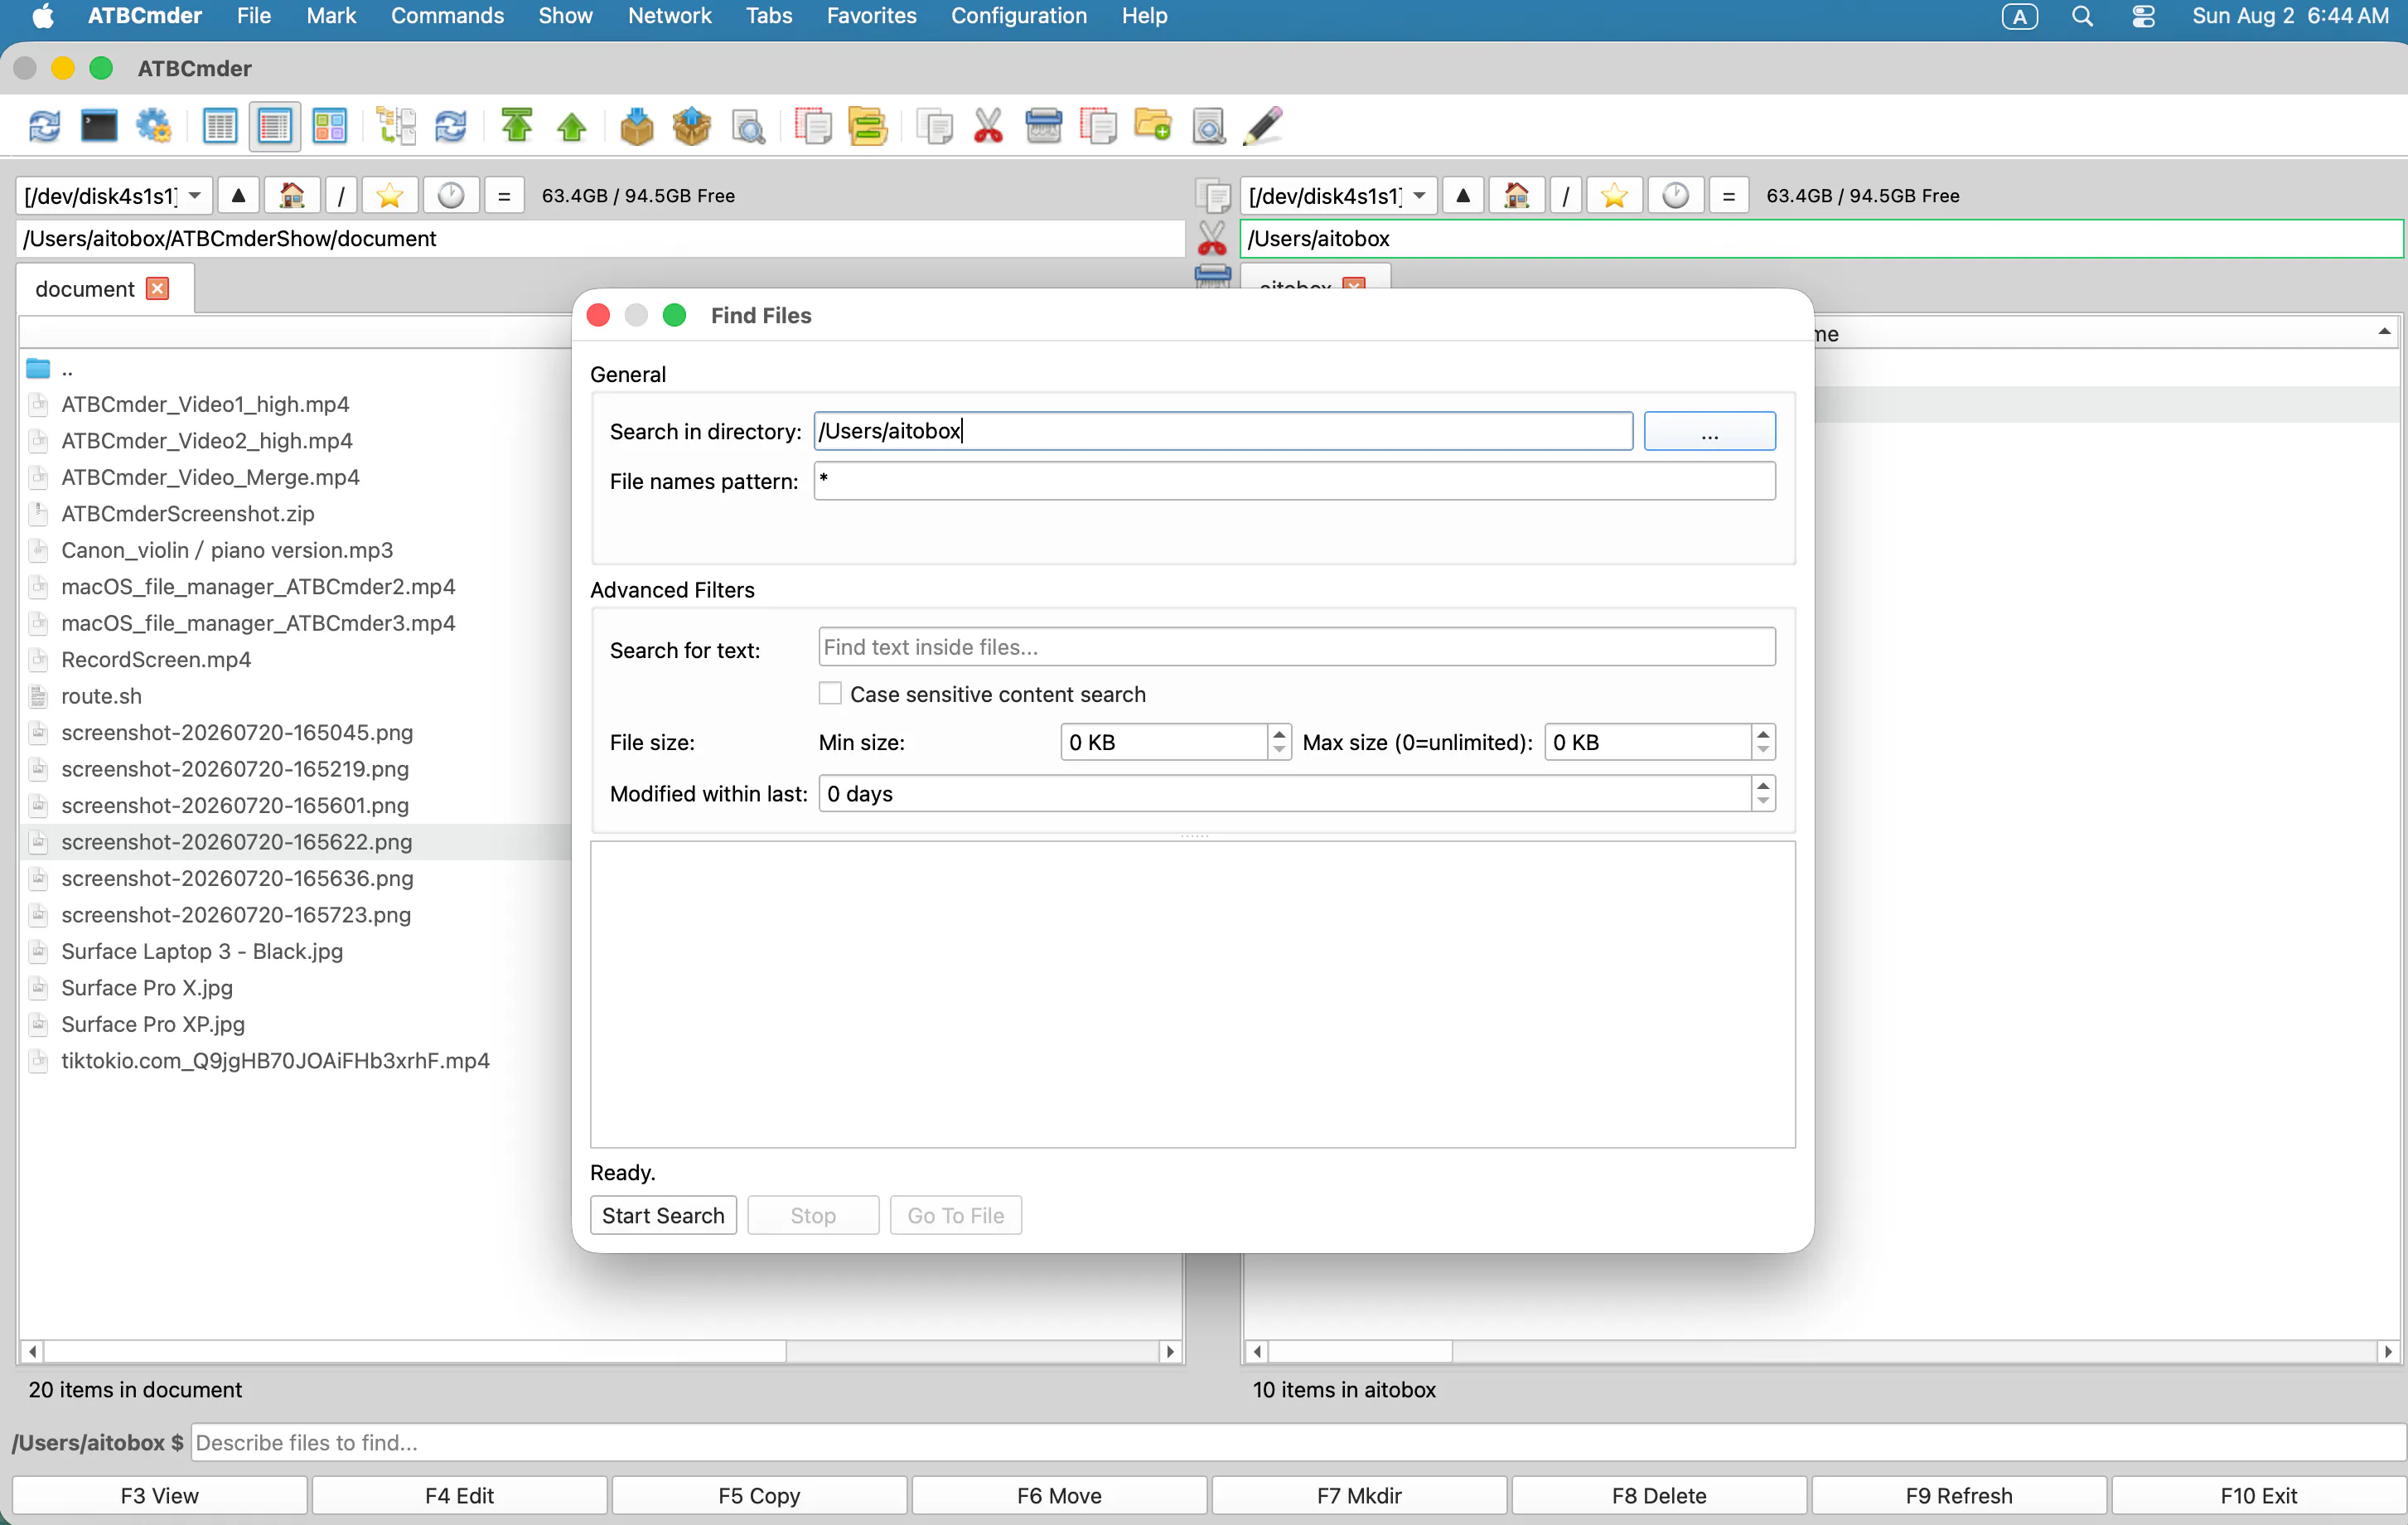Screen dimensions: 2408x1525
Task: Open the magnifier search icon after unpack
Action: point(748,127)
